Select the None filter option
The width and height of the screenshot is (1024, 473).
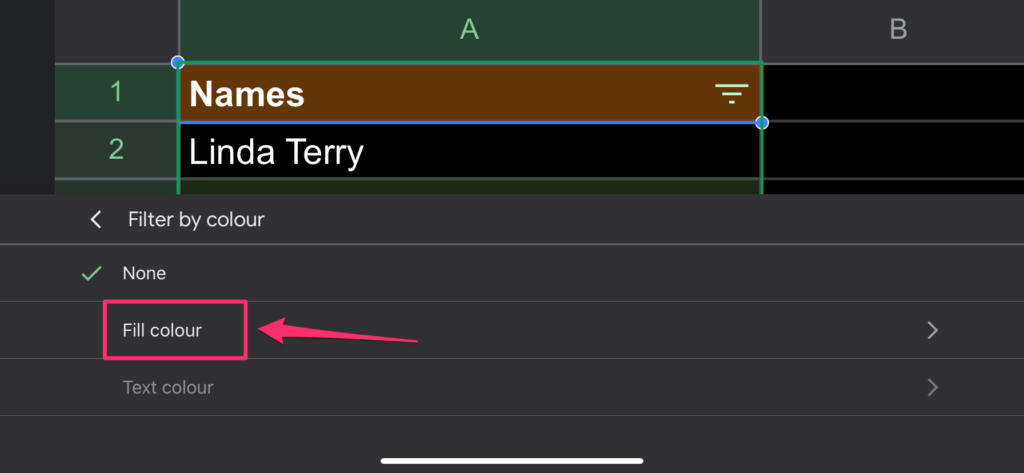pyautogui.click(x=512, y=273)
